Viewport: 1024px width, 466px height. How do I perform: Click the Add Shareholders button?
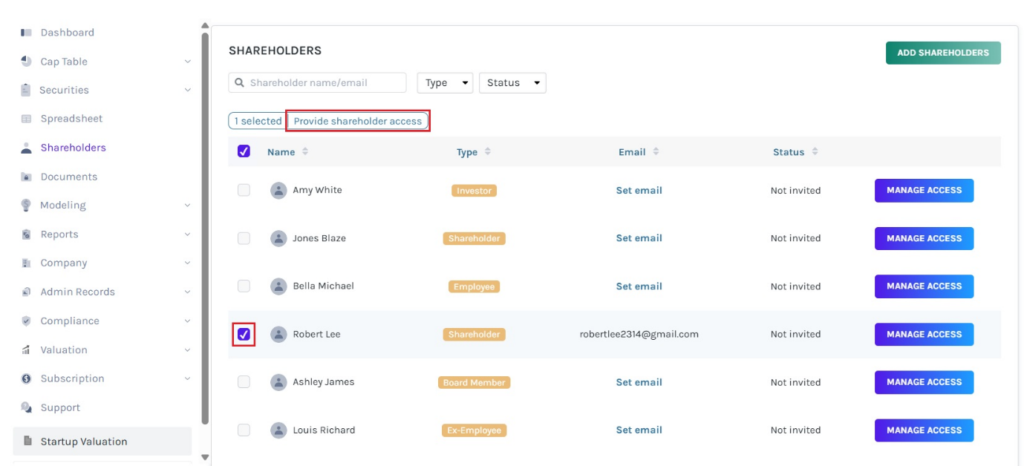tap(942, 53)
